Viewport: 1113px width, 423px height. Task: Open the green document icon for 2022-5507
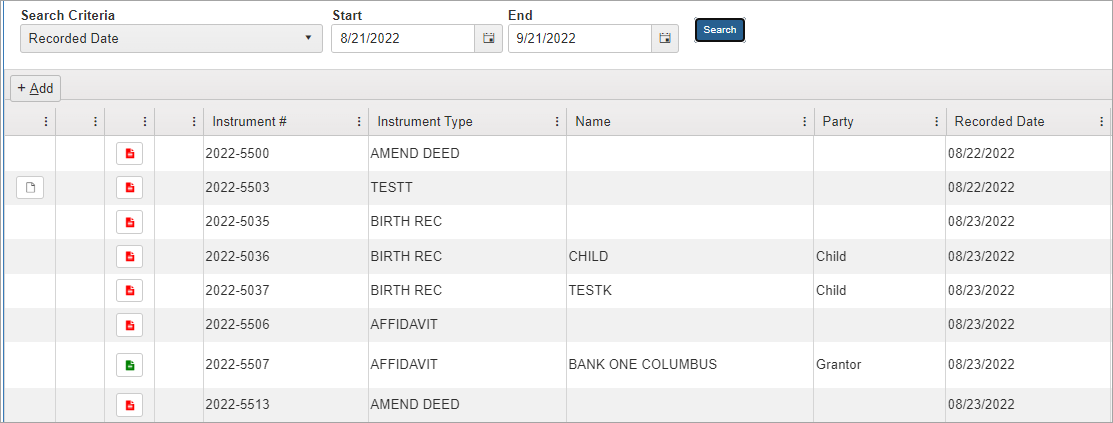(x=130, y=365)
